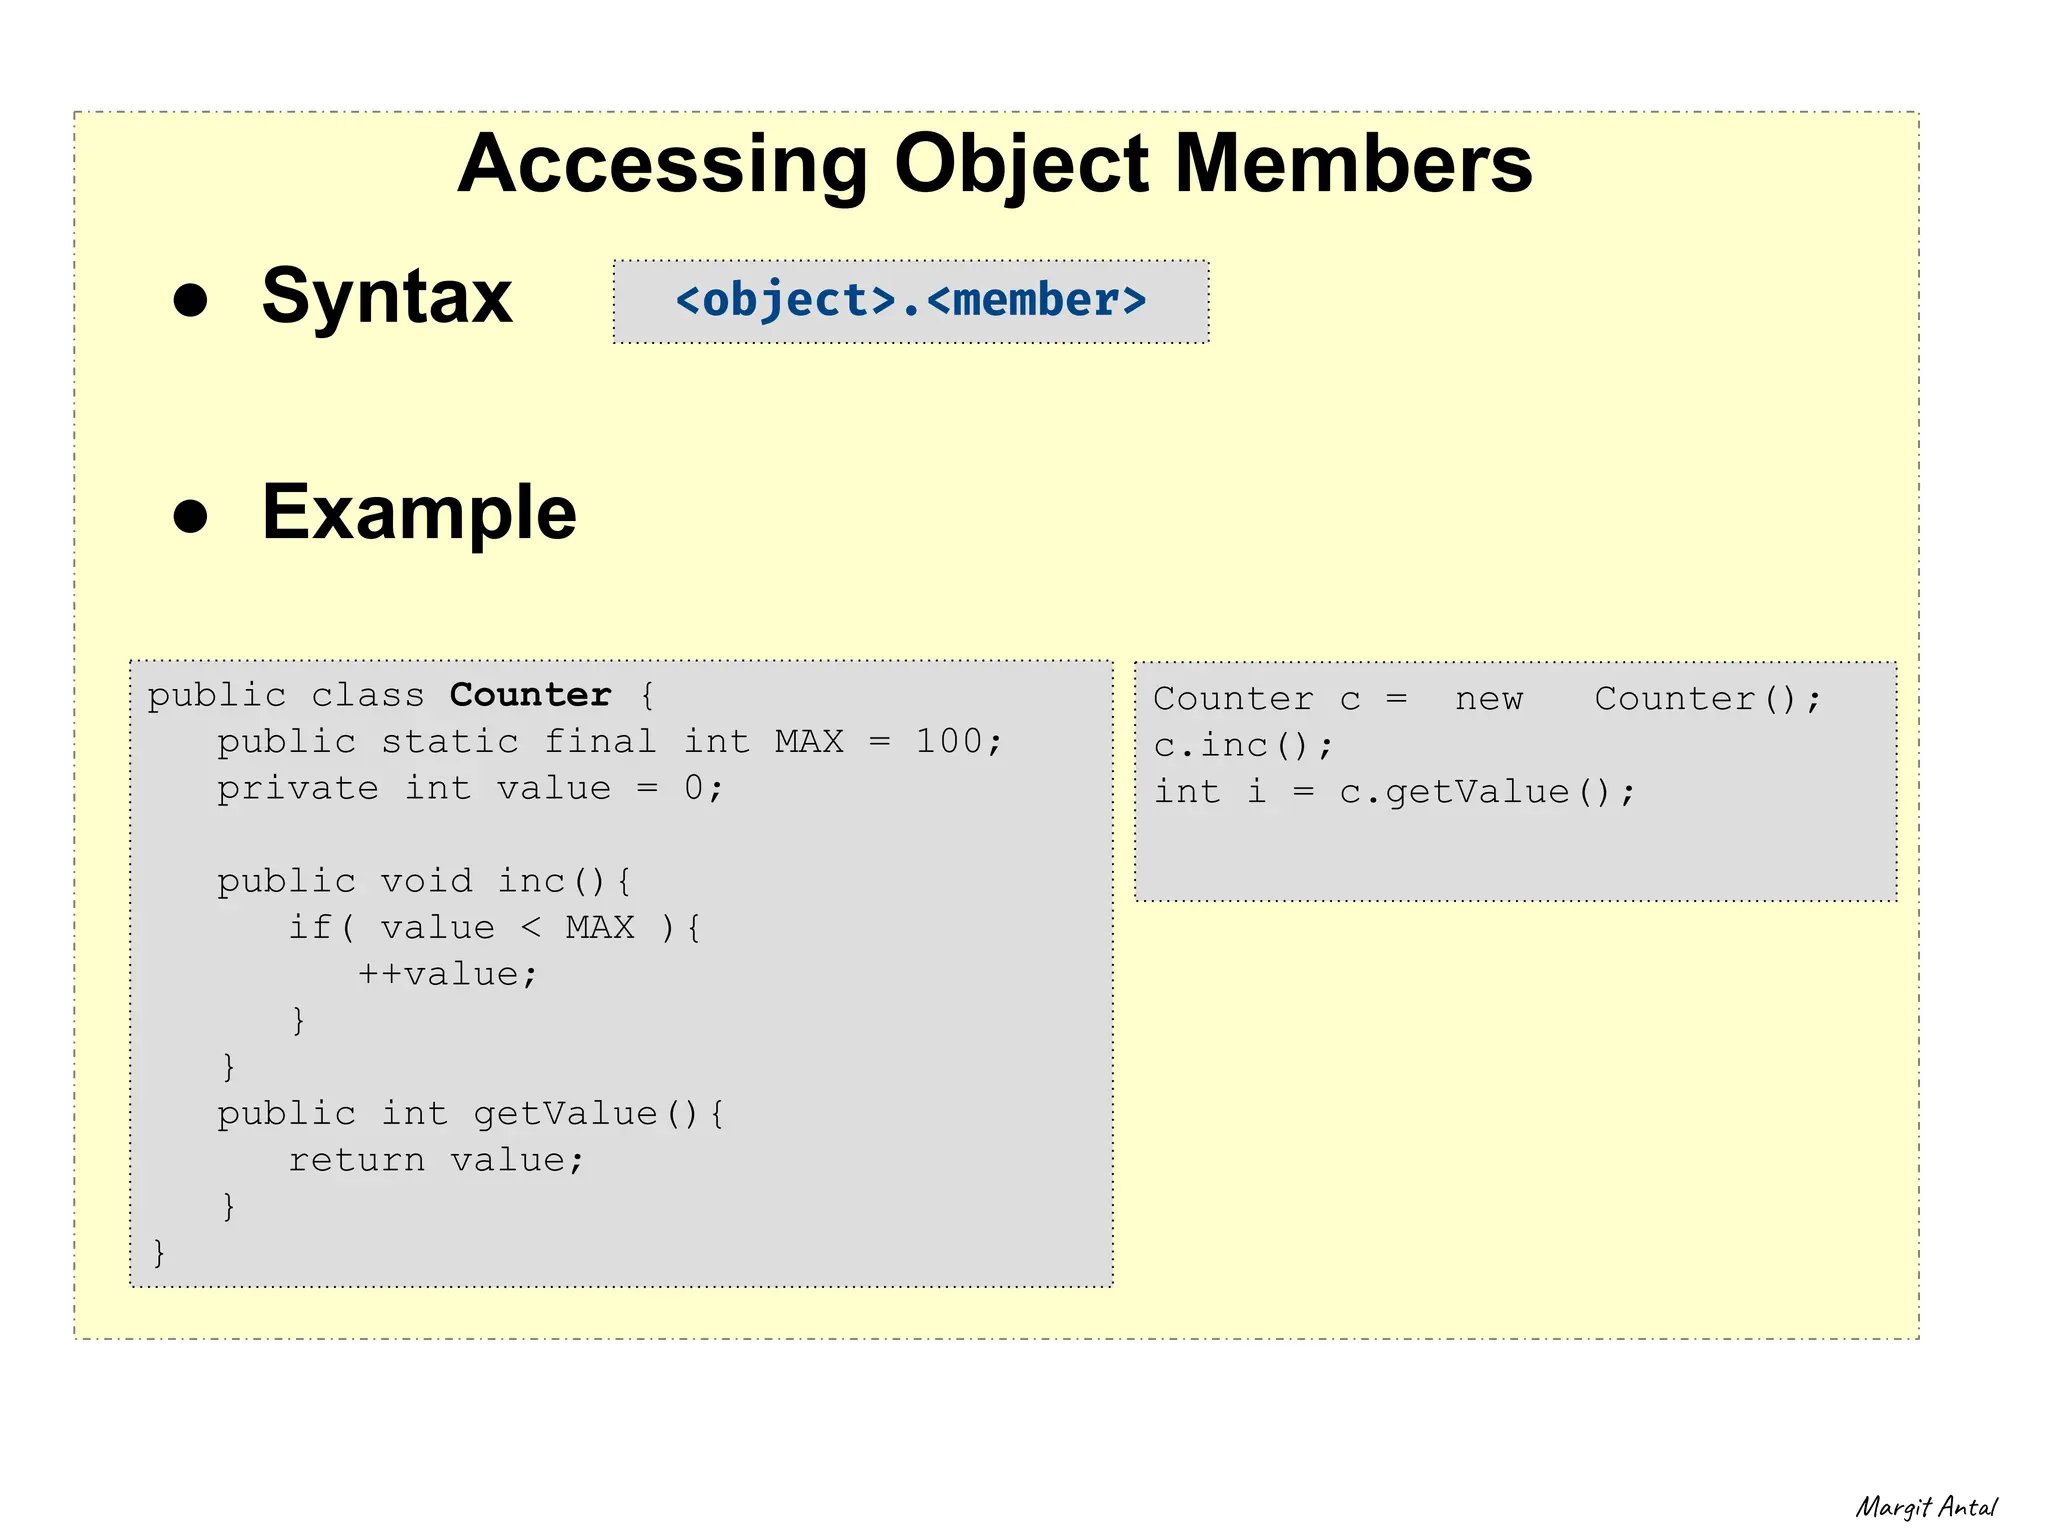Click the line 'public static final int MAX = 100;'
The width and height of the screenshot is (2048, 1537).
[x=610, y=742]
